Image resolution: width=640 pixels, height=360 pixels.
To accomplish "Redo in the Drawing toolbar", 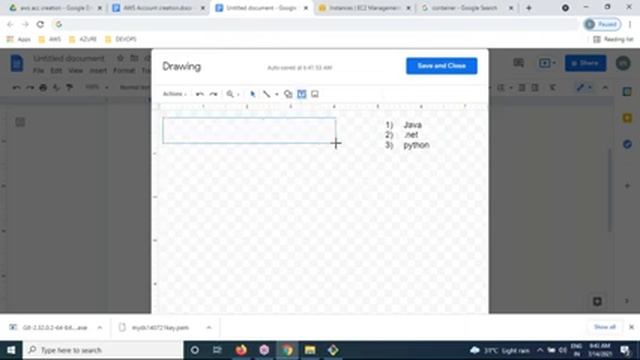I will coord(213,94).
